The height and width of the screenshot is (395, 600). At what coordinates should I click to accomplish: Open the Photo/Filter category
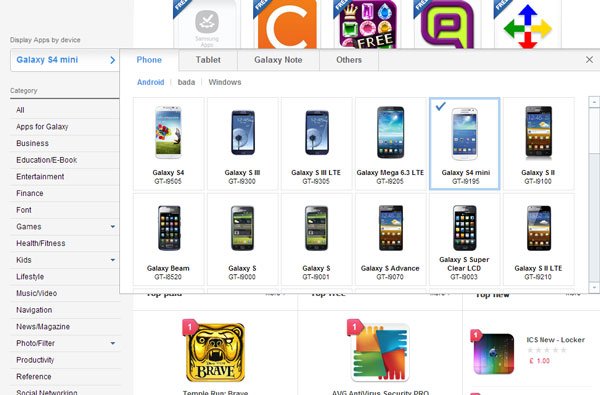[36, 343]
